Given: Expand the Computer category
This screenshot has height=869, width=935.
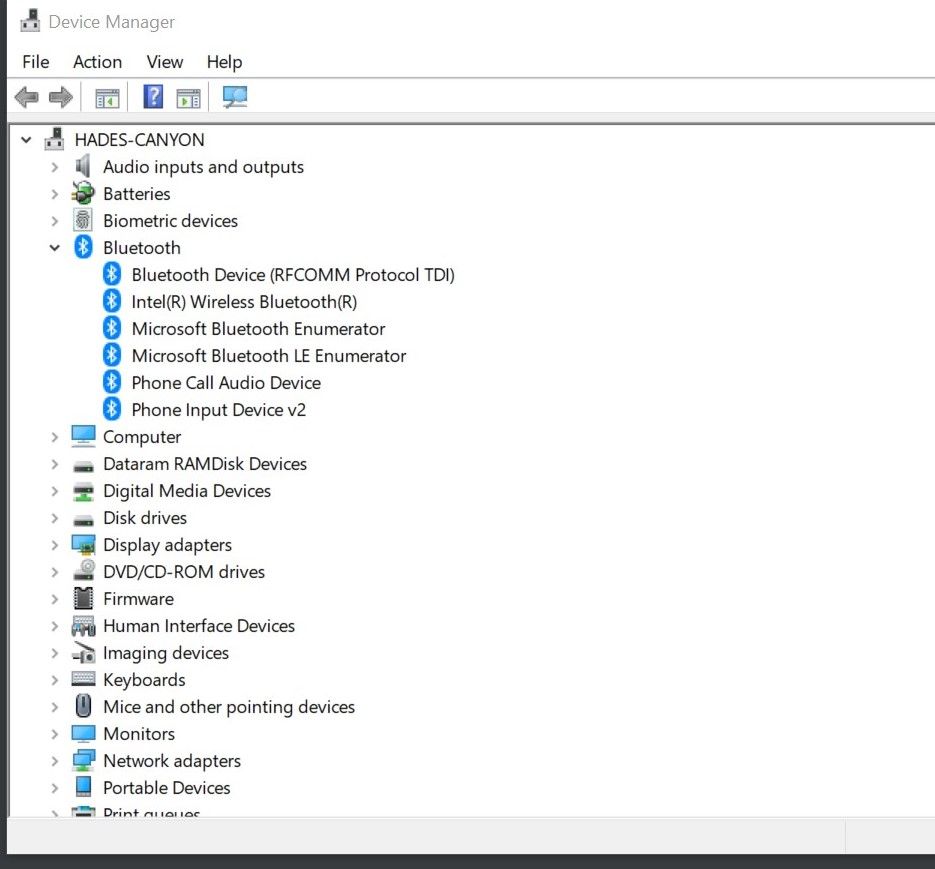Looking at the screenshot, I should [55, 437].
